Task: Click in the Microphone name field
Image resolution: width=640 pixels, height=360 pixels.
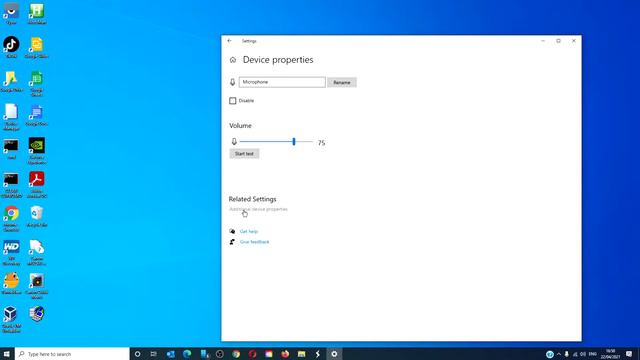Action: click(x=282, y=82)
